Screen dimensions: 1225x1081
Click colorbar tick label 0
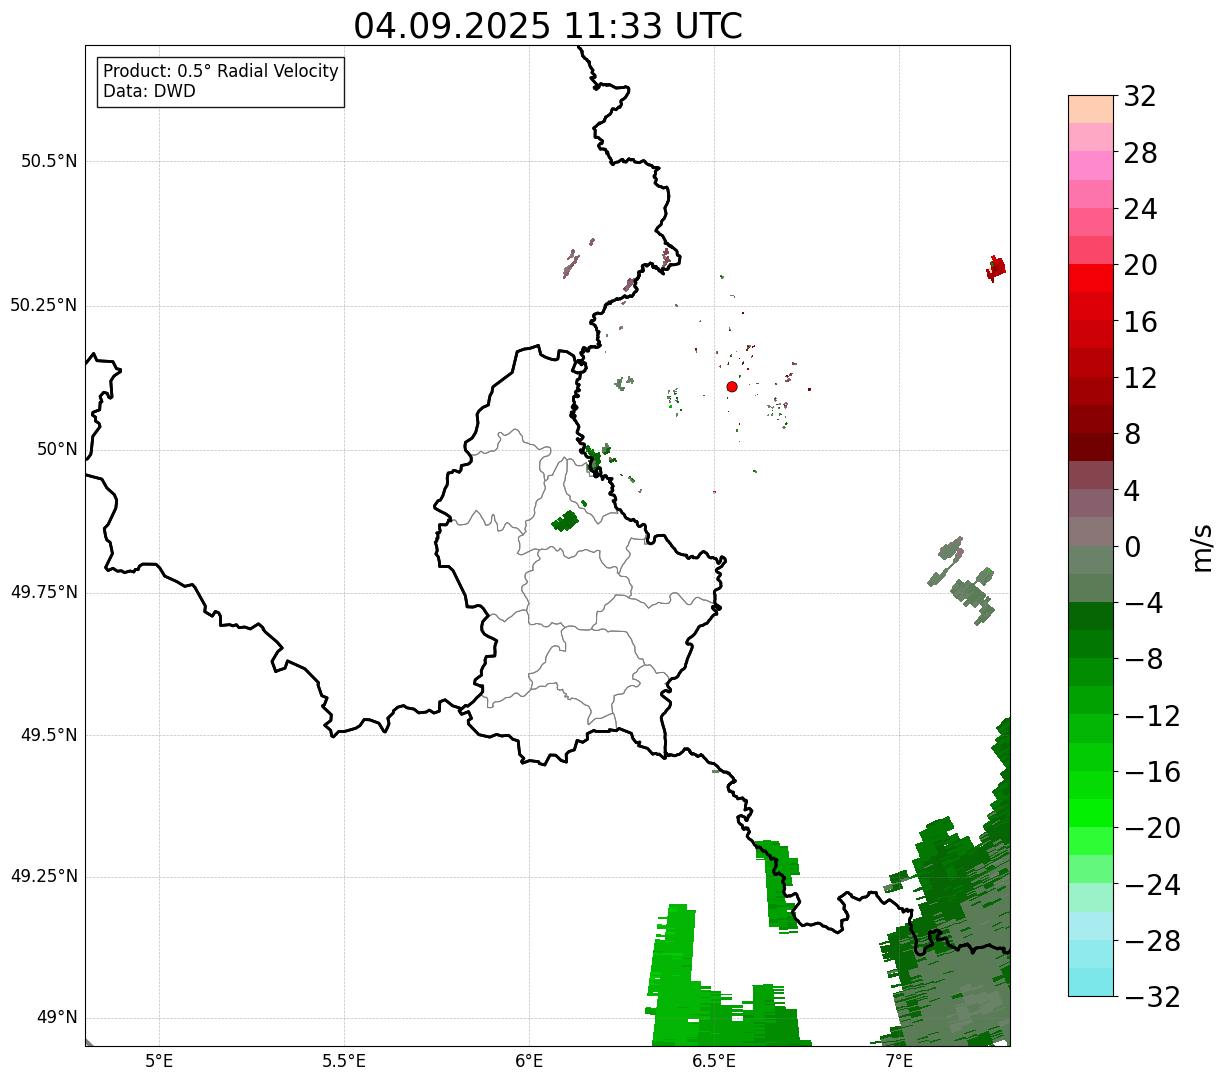pos(1132,547)
